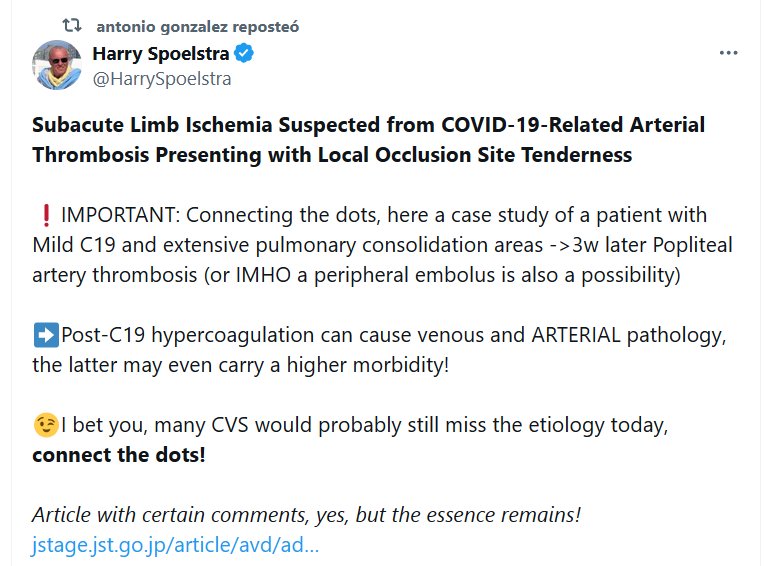Open the three-dot more options menu
The image size is (764, 566).
[728, 53]
